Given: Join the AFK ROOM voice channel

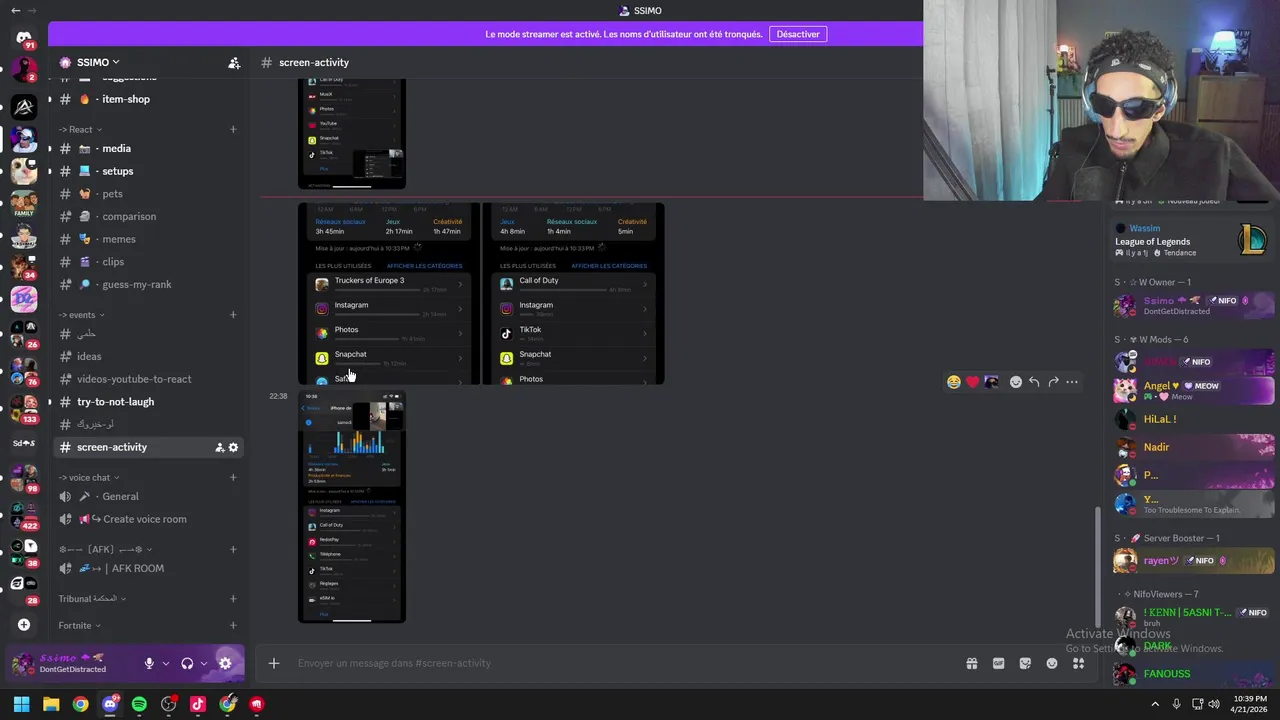Looking at the screenshot, I should coord(148,568).
